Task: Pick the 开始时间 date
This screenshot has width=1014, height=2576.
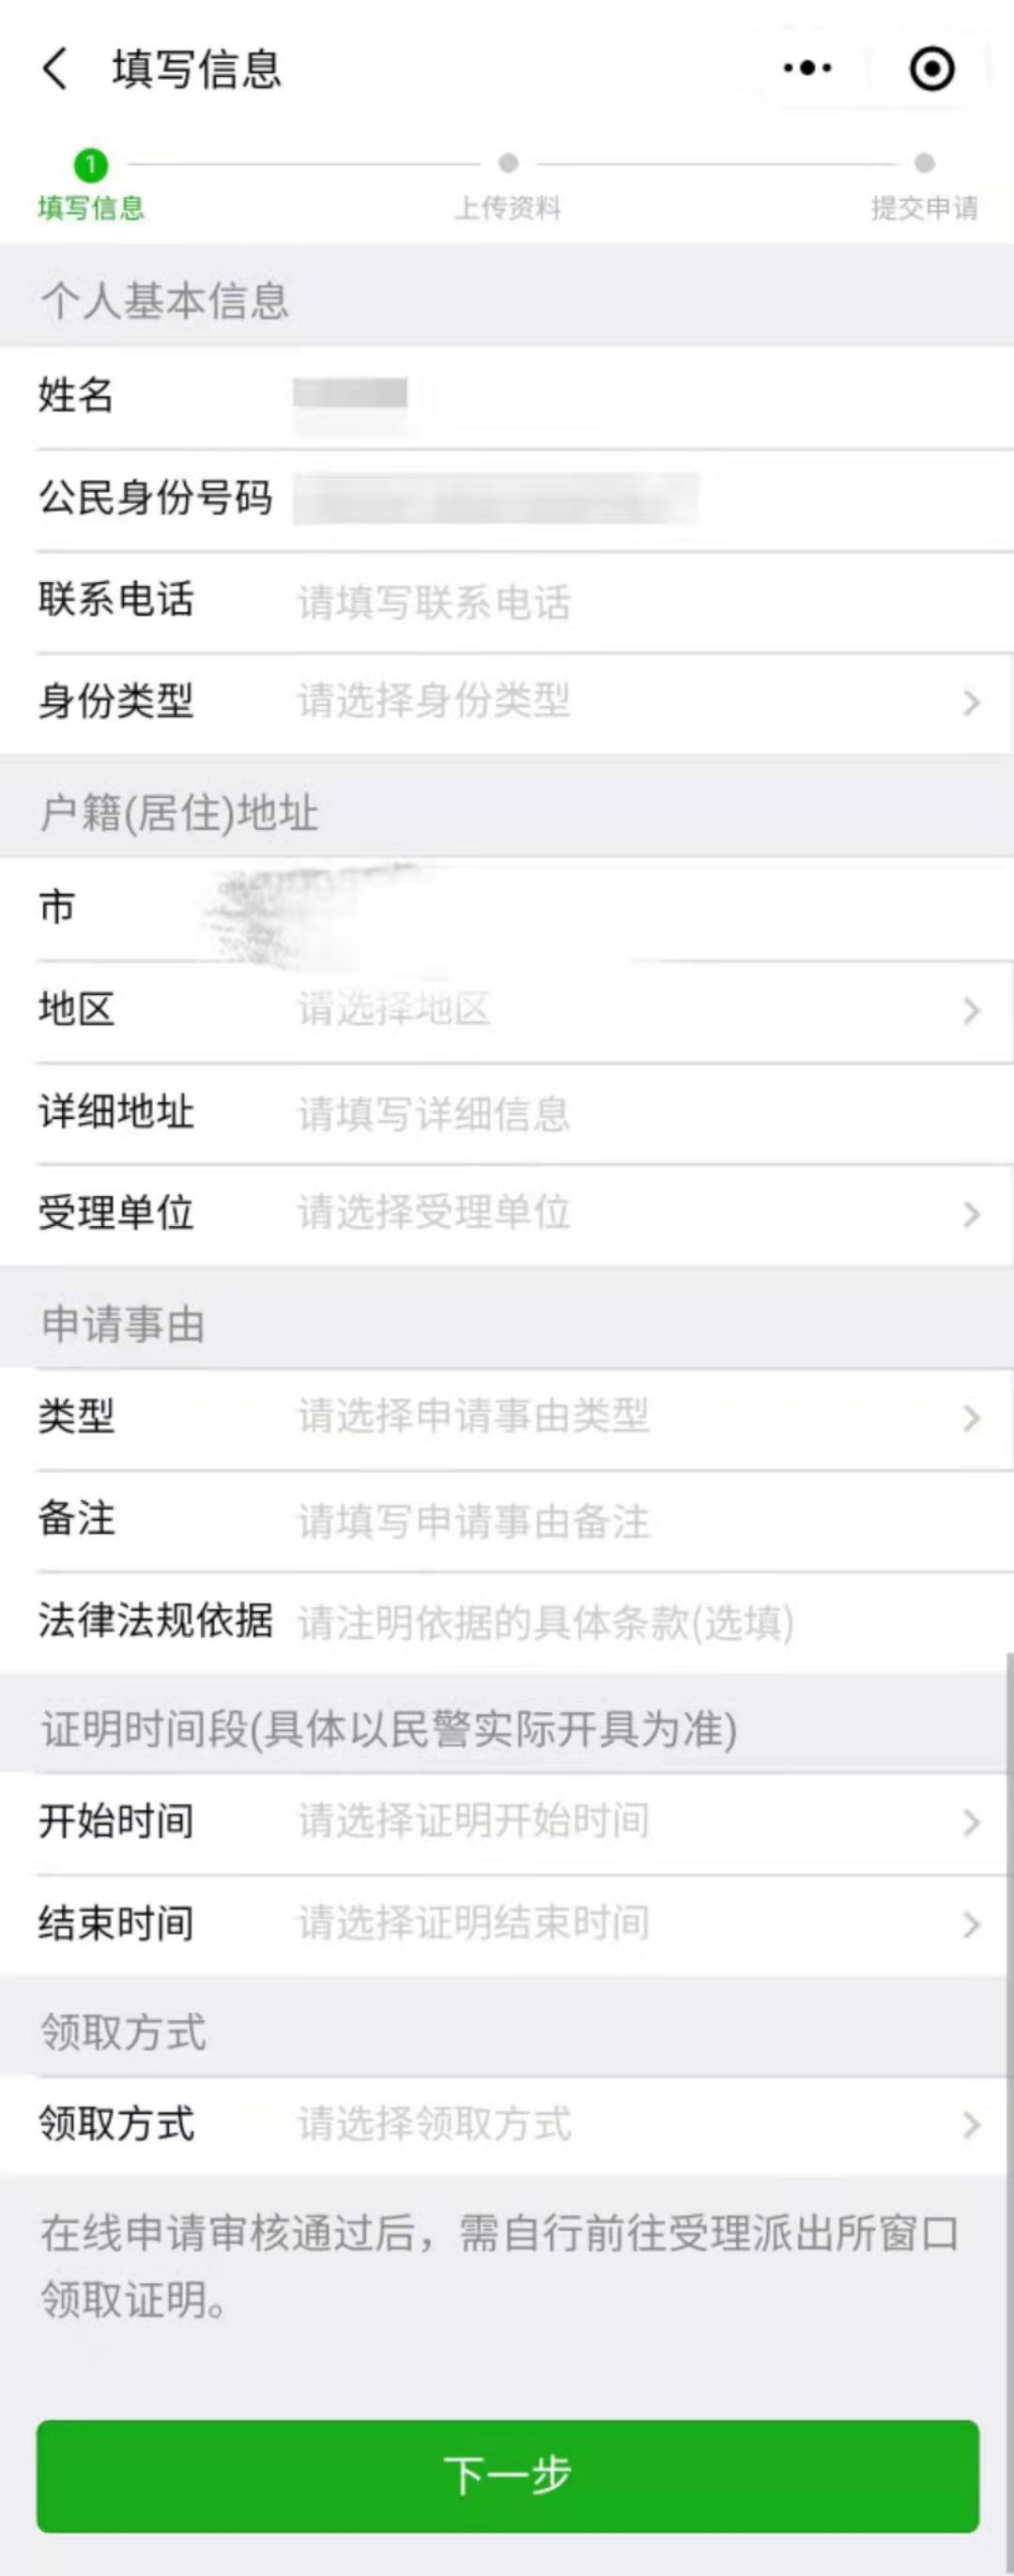Action: coord(507,1822)
